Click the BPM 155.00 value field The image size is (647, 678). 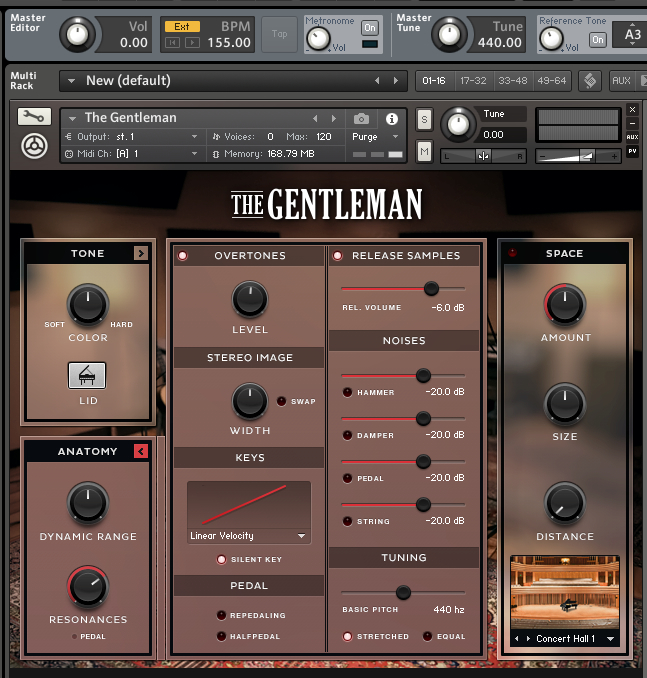(229, 43)
